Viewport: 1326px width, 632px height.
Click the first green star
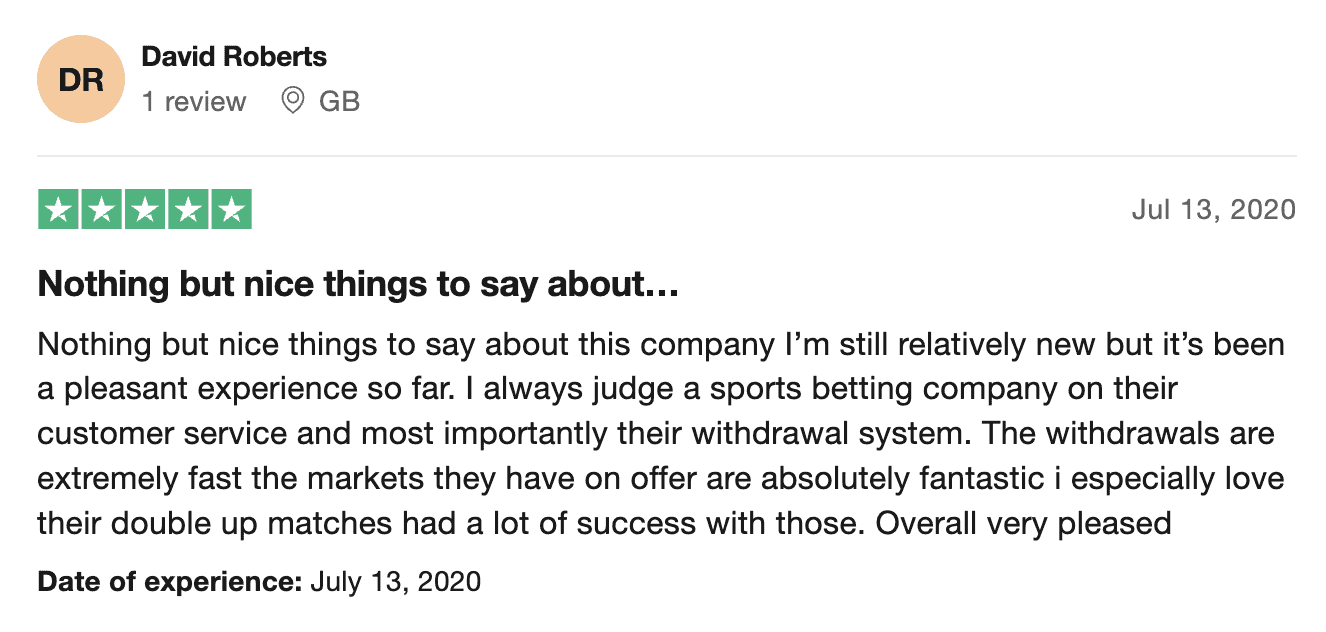point(58,210)
